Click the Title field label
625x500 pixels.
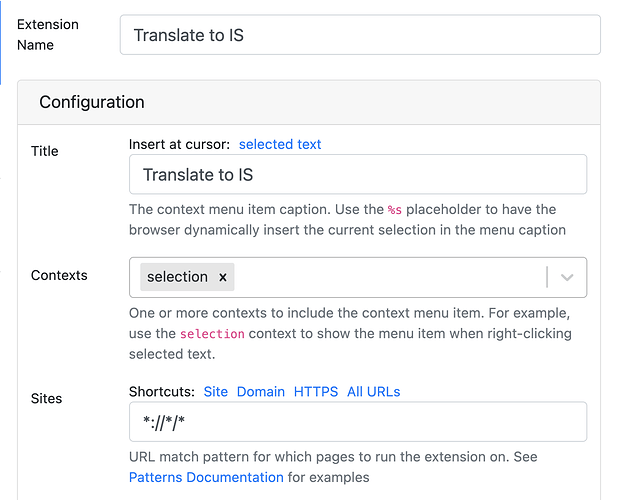pos(45,151)
